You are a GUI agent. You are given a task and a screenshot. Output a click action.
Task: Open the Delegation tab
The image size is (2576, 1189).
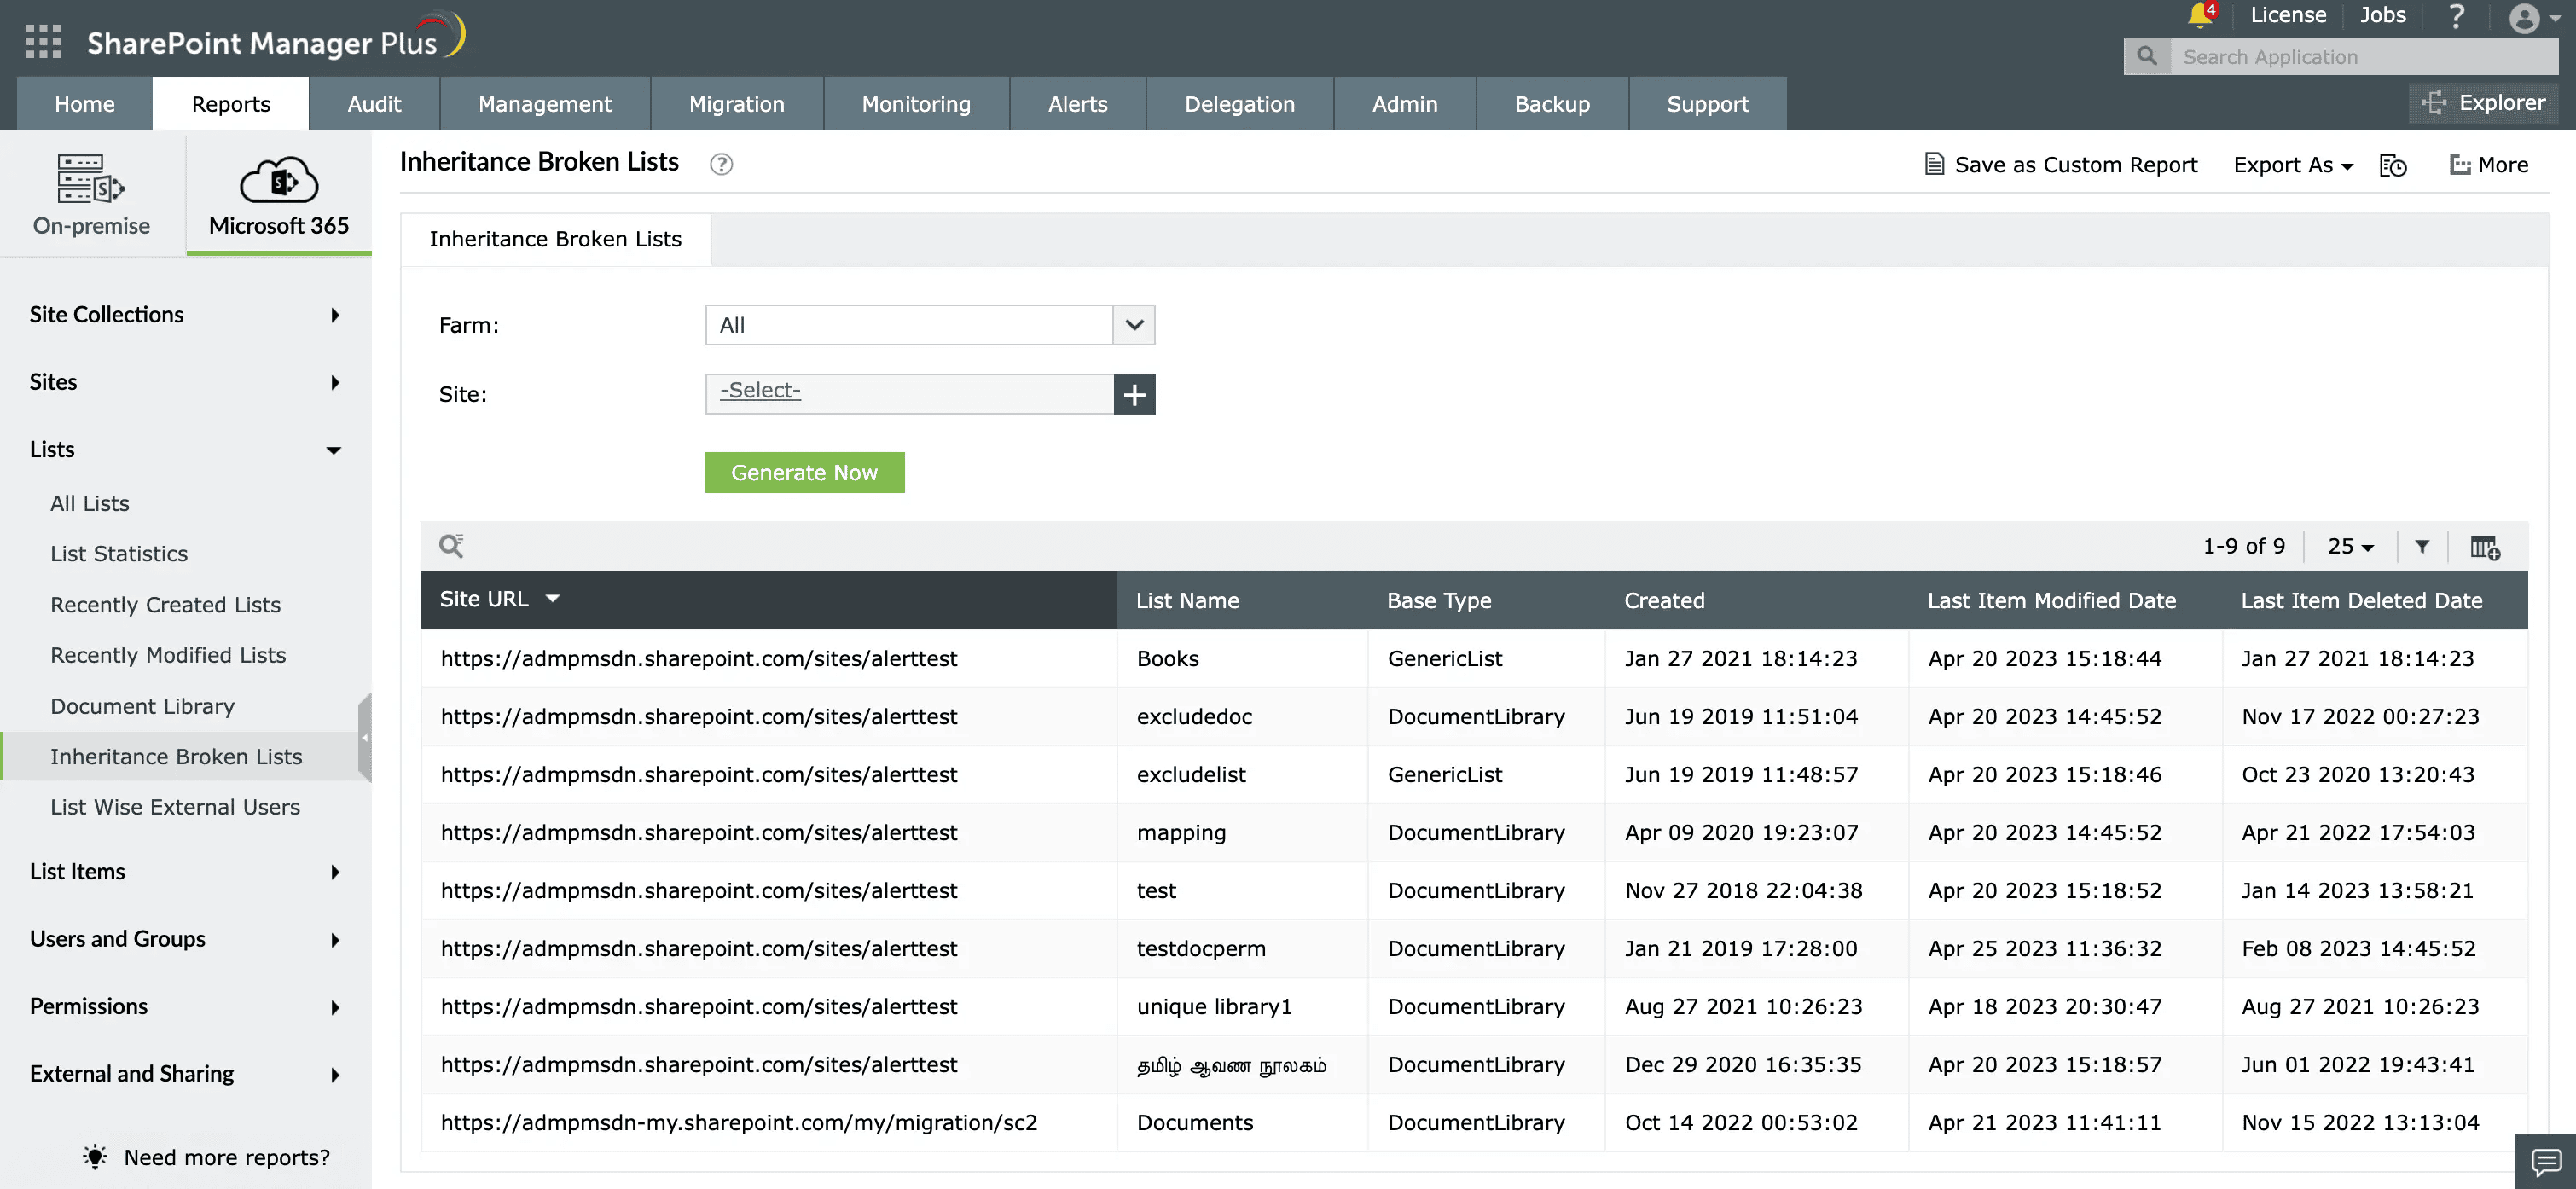1240,104
